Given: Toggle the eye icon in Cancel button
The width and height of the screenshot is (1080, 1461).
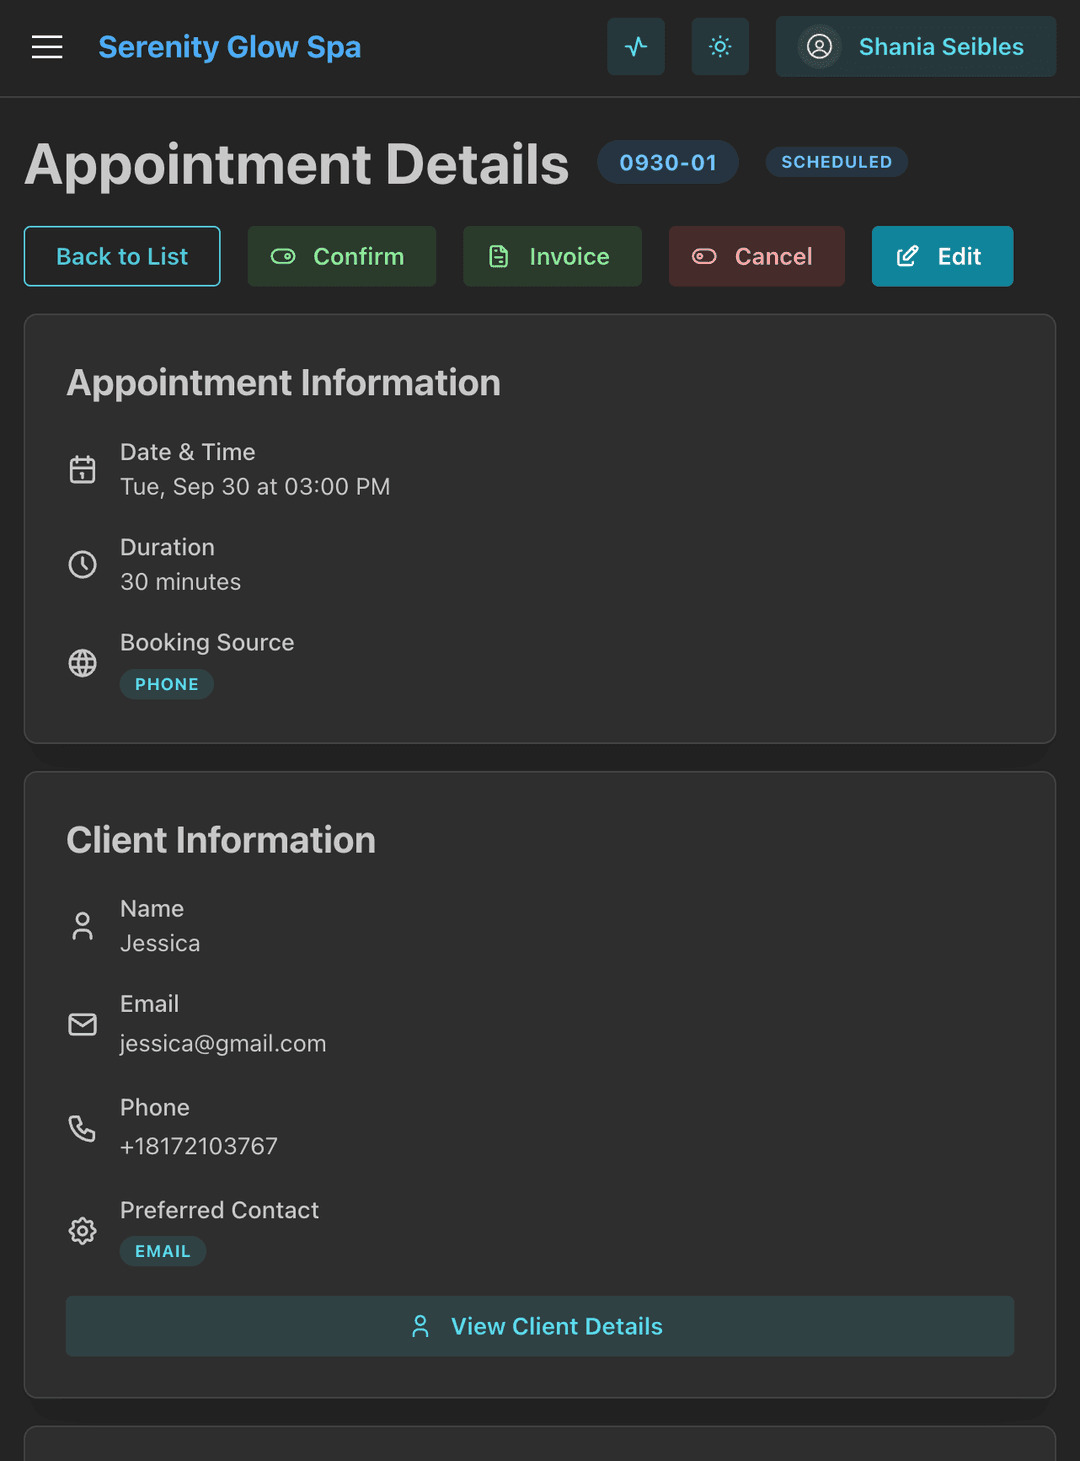Looking at the screenshot, I should click(x=703, y=256).
